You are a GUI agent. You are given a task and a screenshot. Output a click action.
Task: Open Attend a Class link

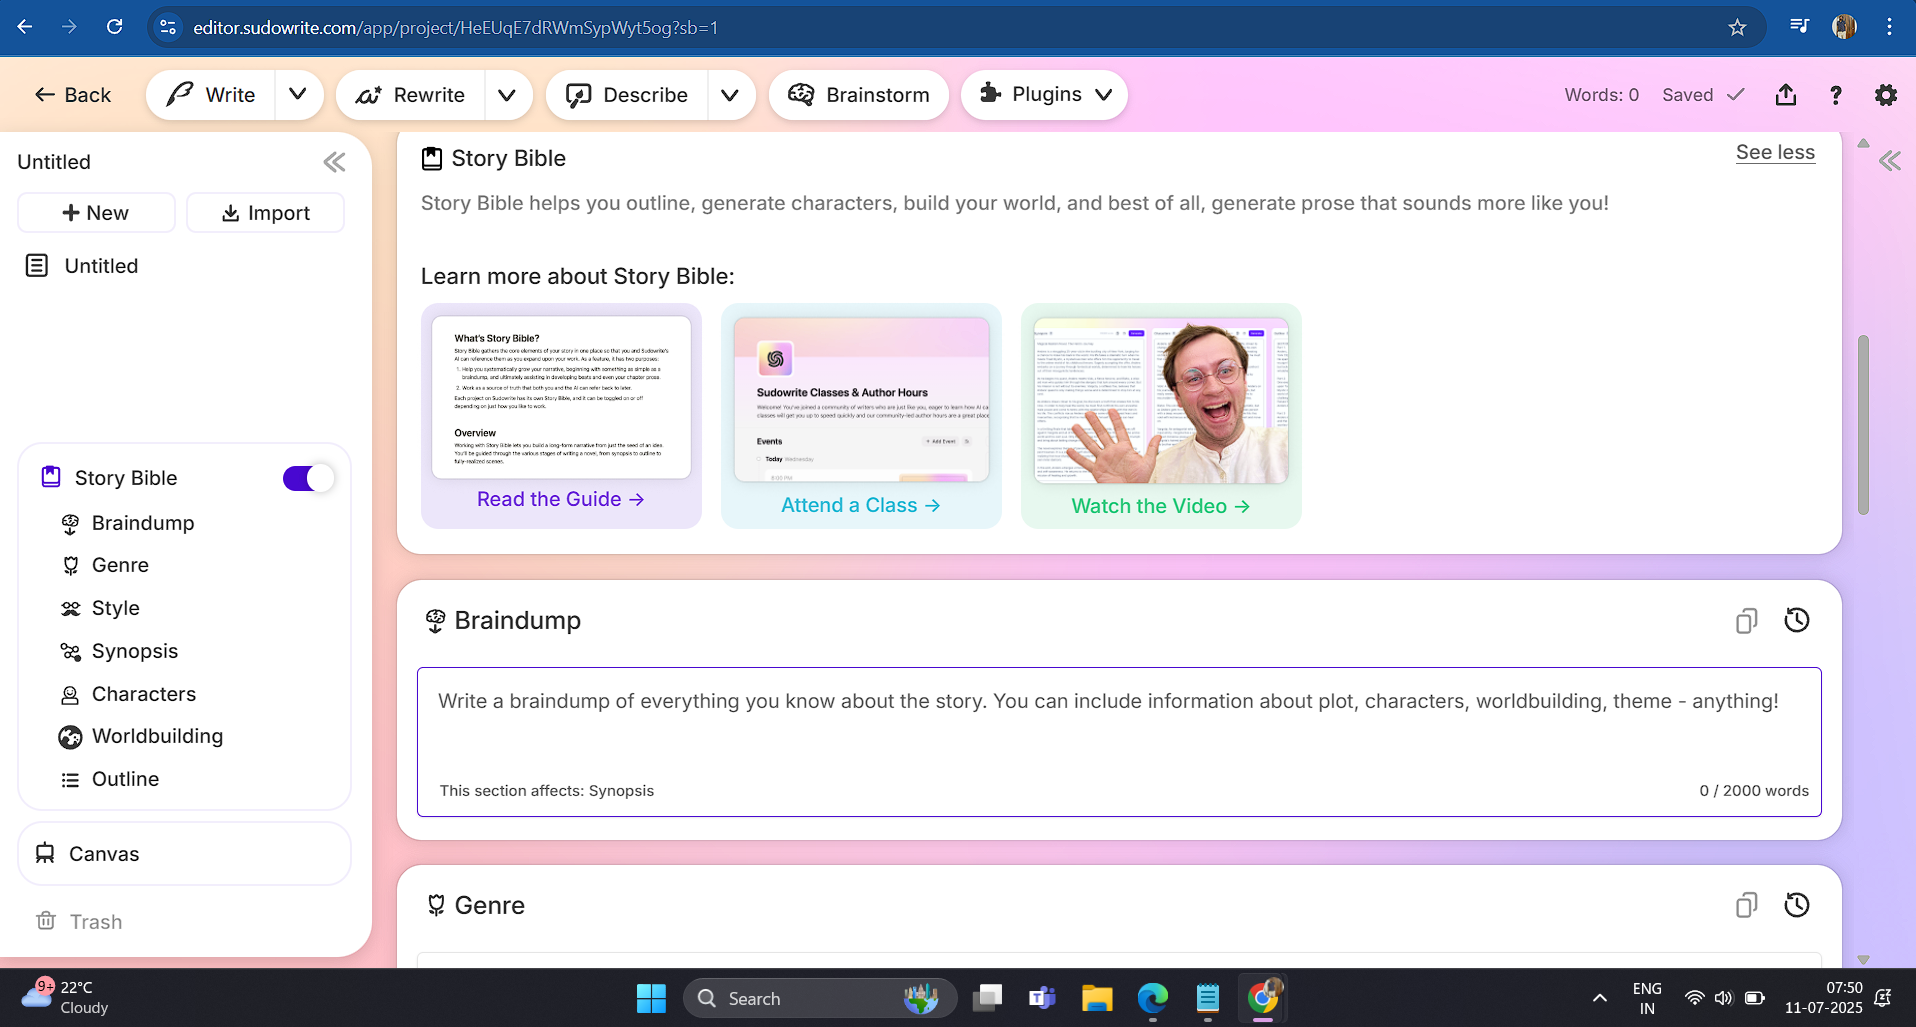click(861, 505)
